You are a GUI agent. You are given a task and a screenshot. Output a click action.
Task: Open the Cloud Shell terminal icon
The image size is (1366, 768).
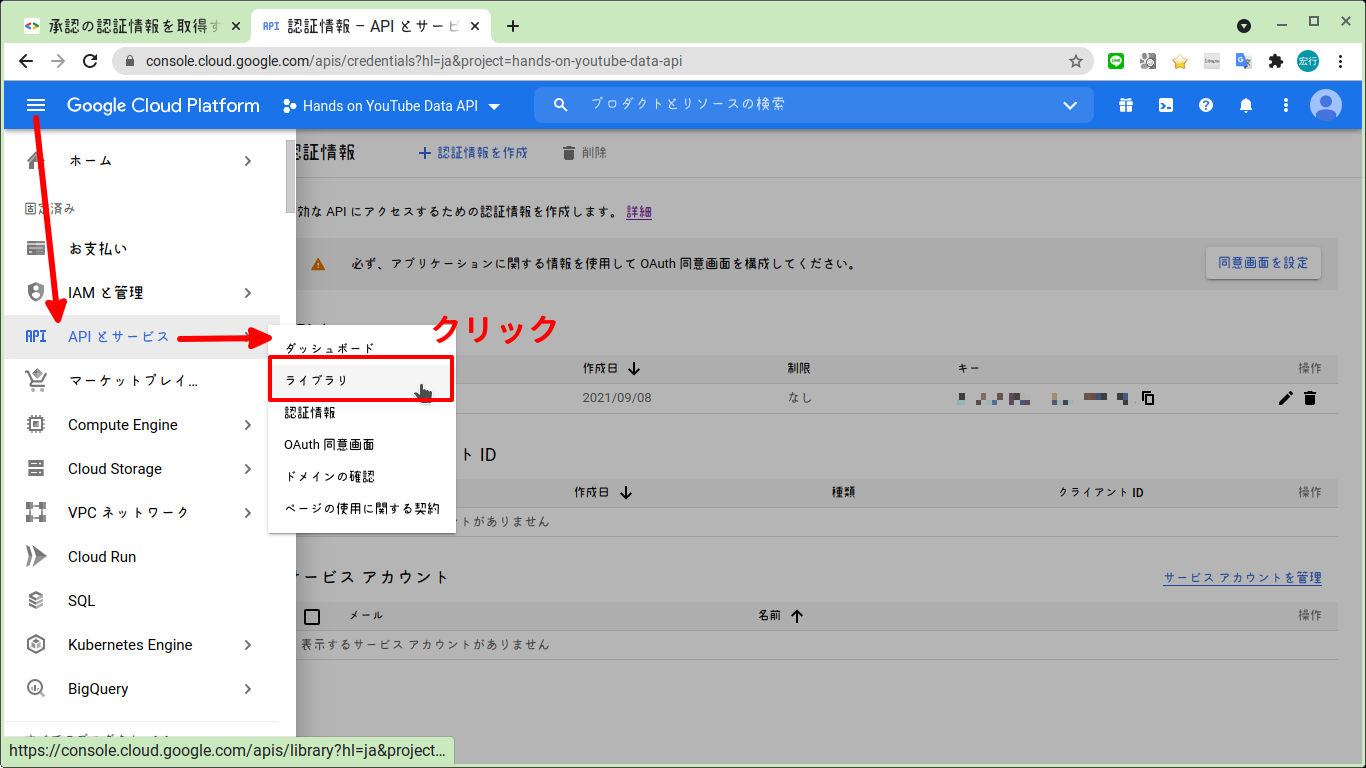point(1165,104)
